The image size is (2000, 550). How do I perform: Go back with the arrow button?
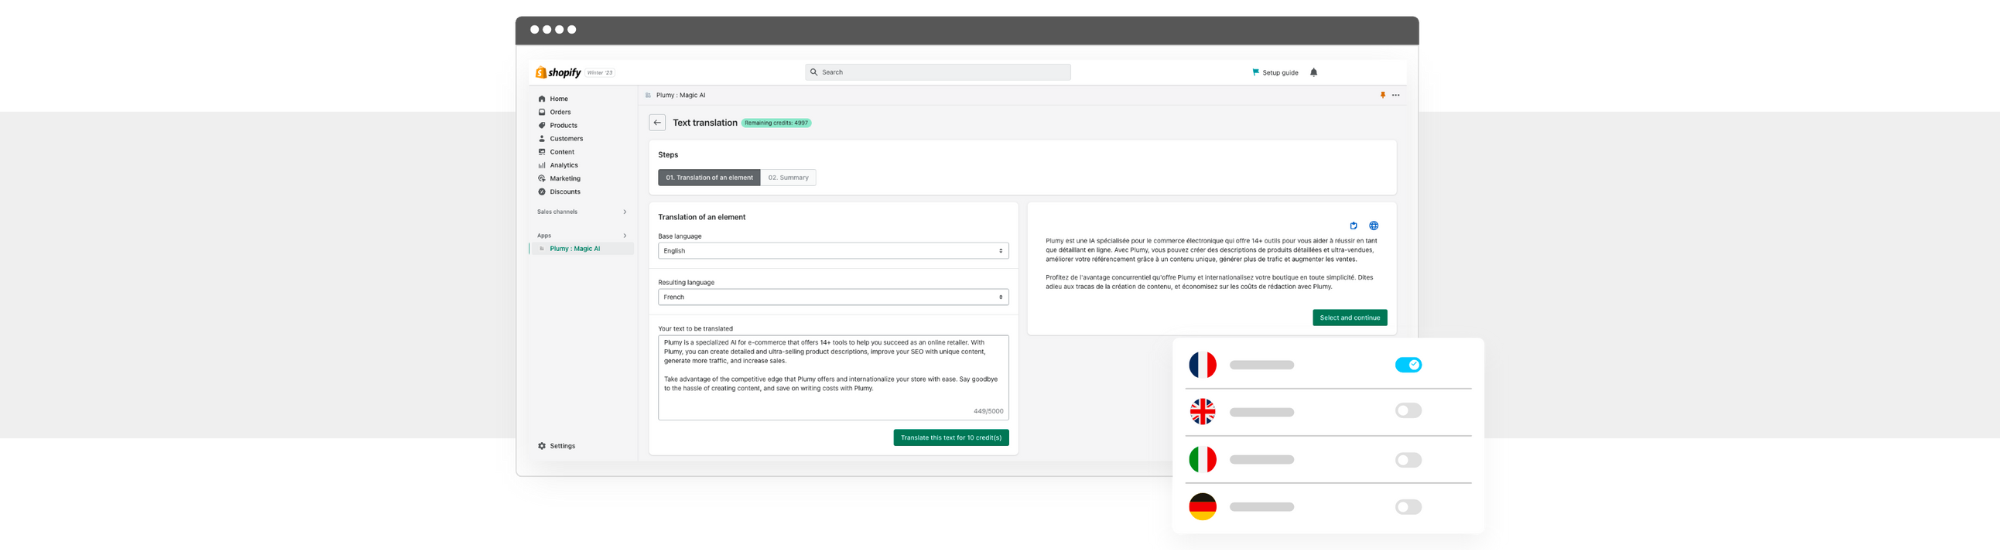click(x=657, y=123)
